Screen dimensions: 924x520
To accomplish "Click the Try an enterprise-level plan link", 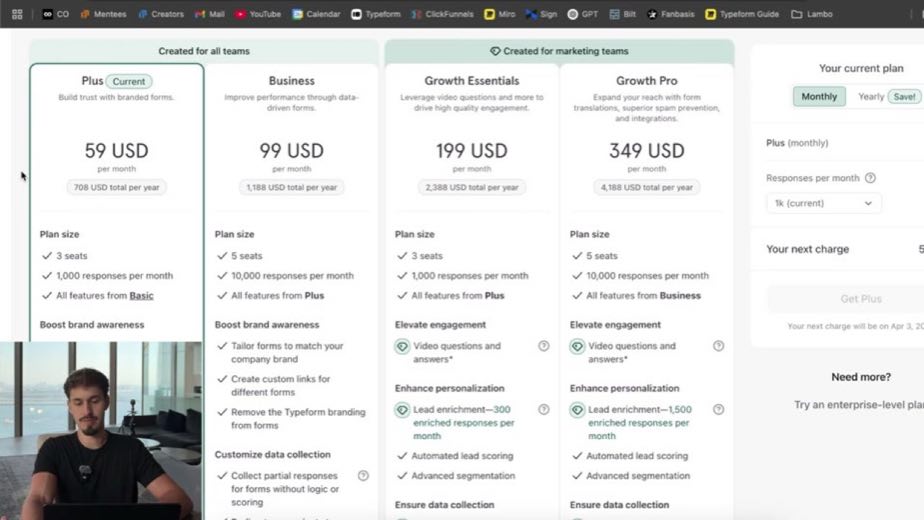I will [859, 405].
